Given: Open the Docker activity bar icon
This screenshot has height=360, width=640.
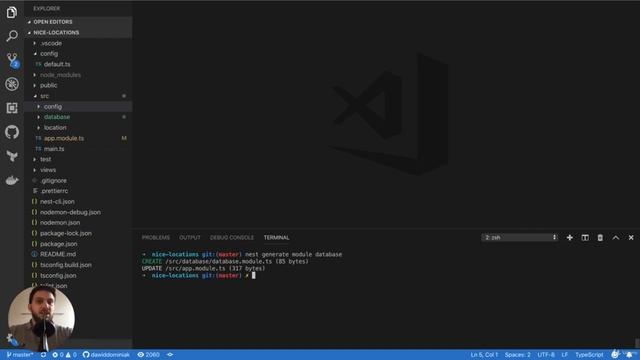Looking at the screenshot, I should [x=12, y=180].
